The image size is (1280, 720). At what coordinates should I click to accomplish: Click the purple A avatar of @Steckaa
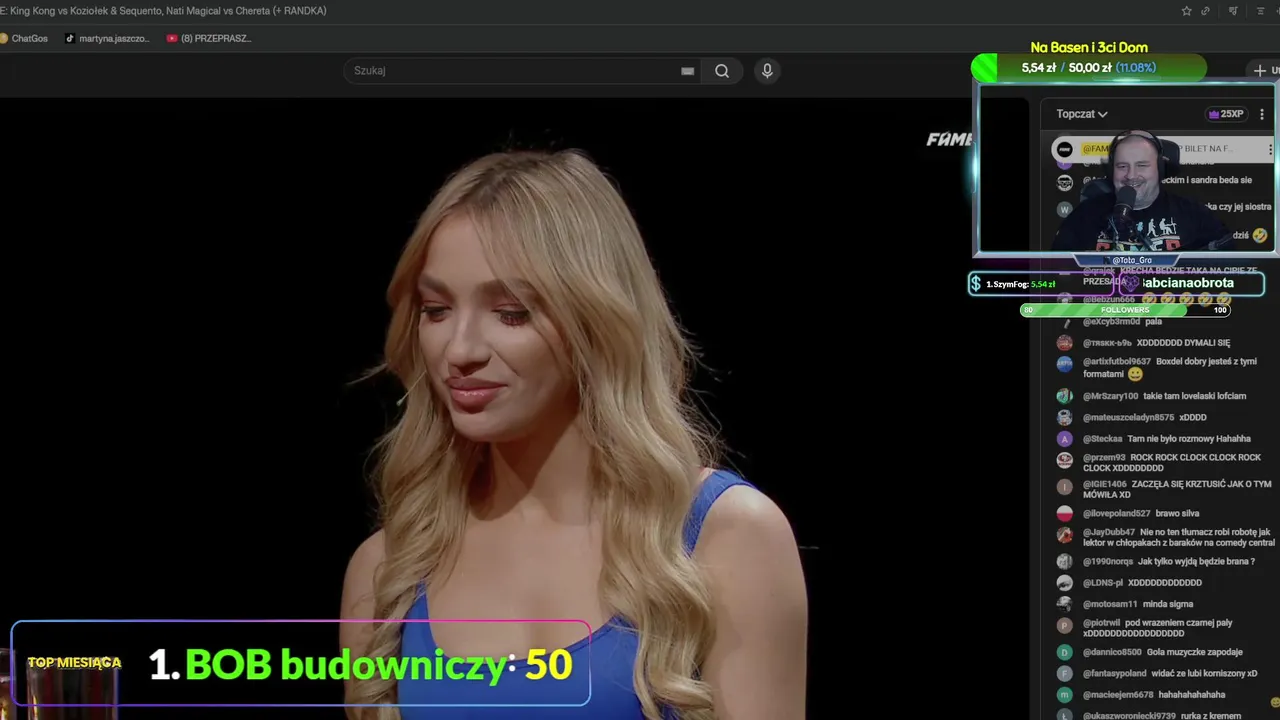pyautogui.click(x=1064, y=439)
